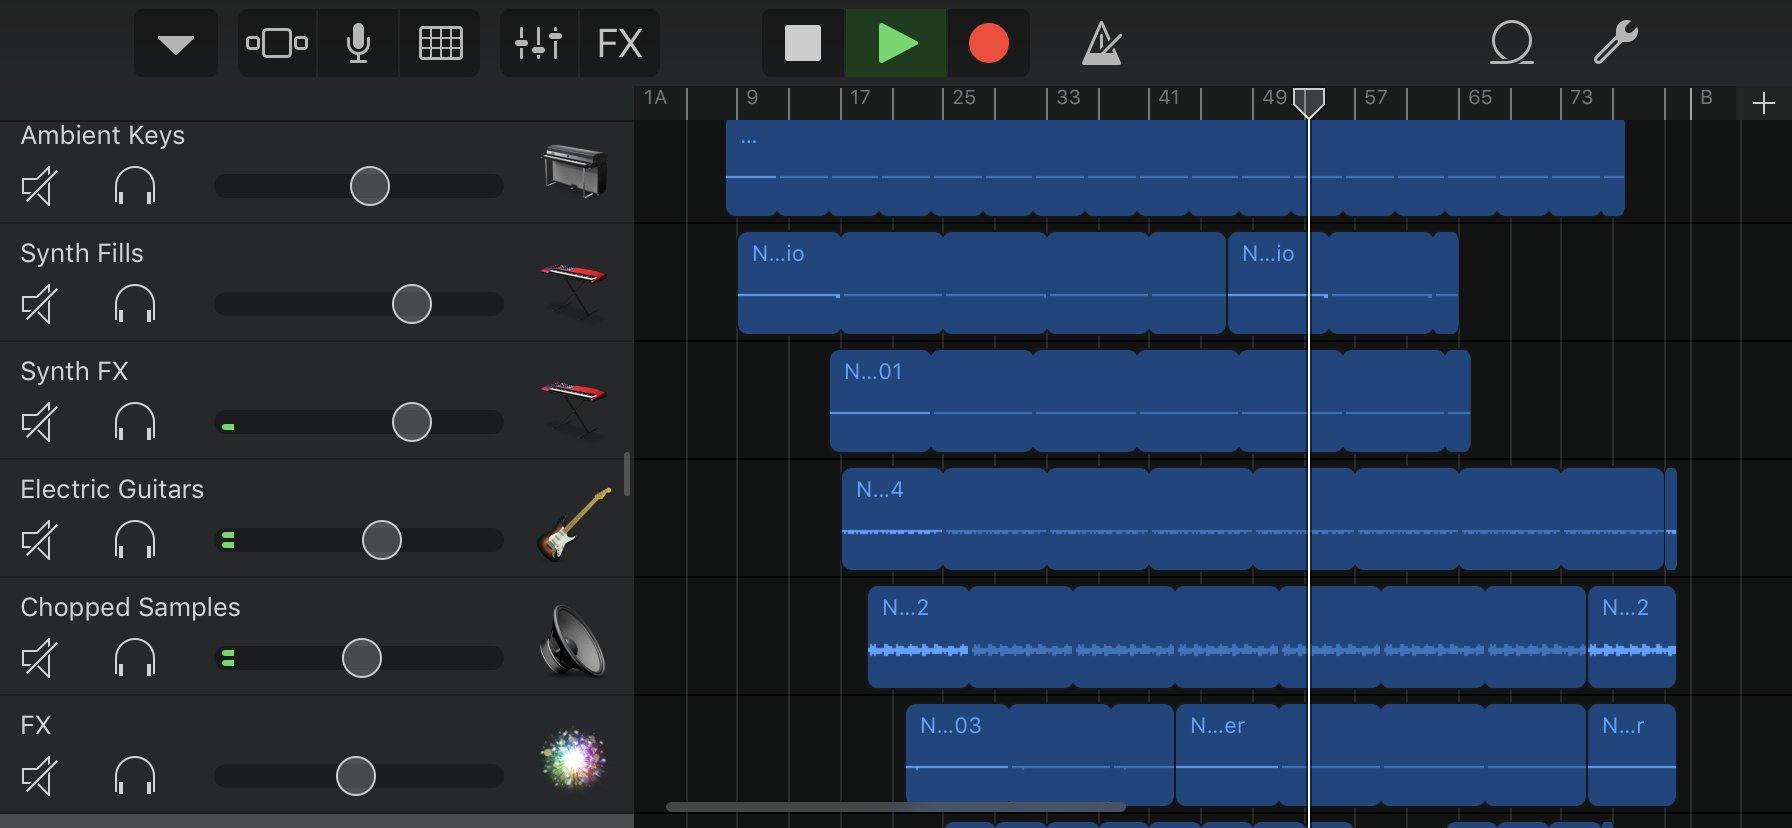
Task: Select the Synth Fills track name
Action: click(82, 253)
